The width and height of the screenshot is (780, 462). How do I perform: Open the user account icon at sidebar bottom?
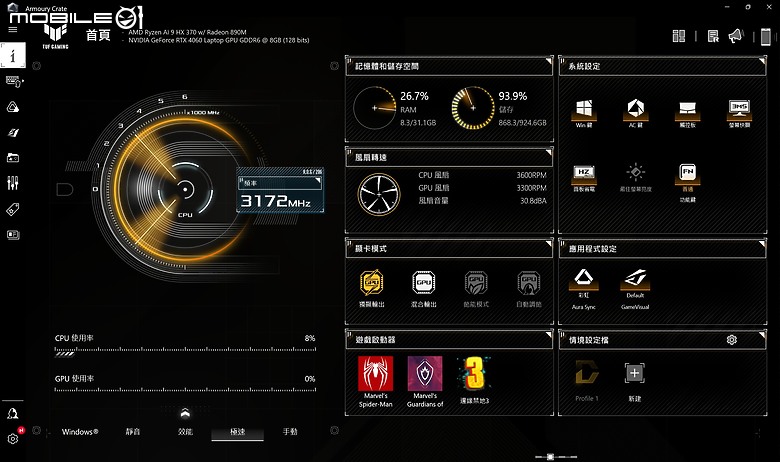[13, 413]
